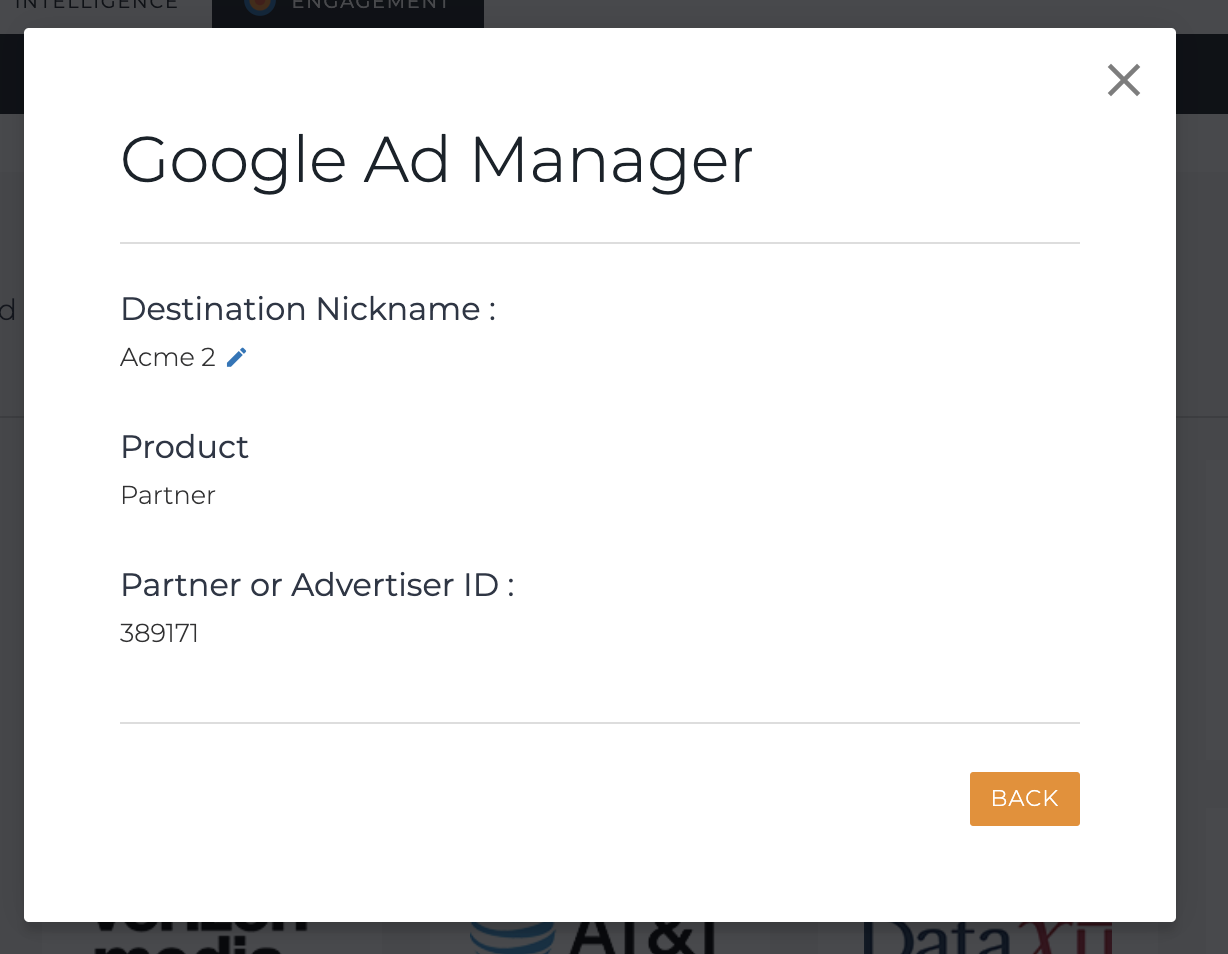Click the Product label
The height and width of the screenshot is (954, 1228).
point(184,447)
